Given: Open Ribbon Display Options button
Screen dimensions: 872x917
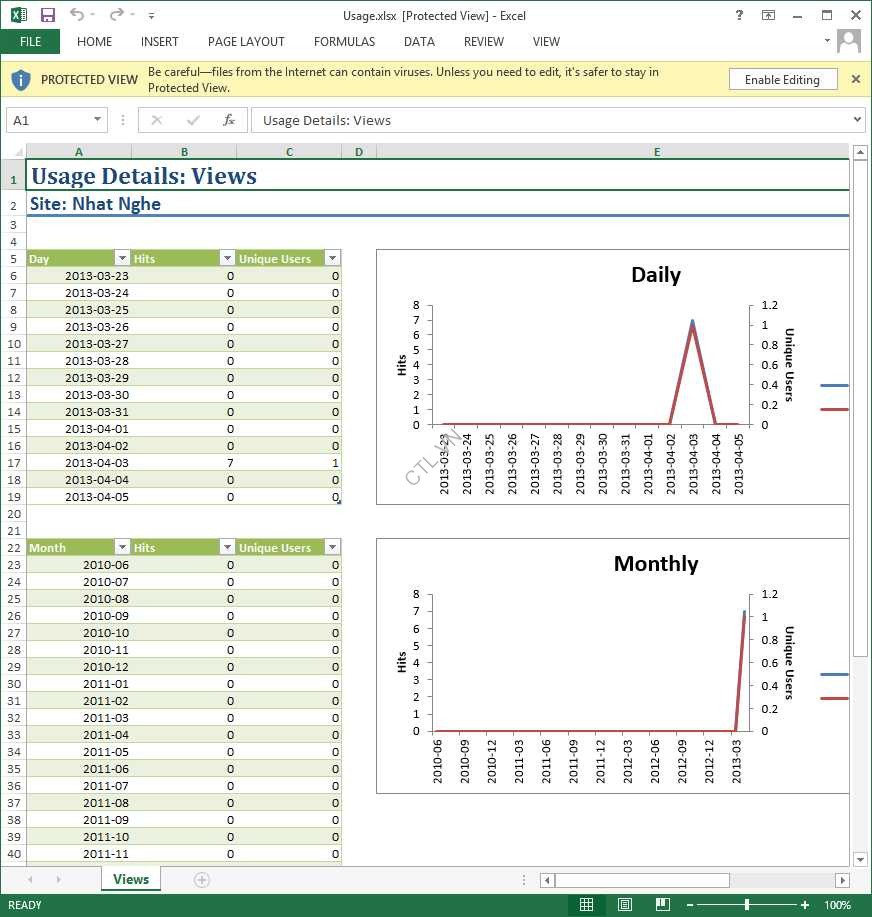Looking at the screenshot, I should point(768,15).
